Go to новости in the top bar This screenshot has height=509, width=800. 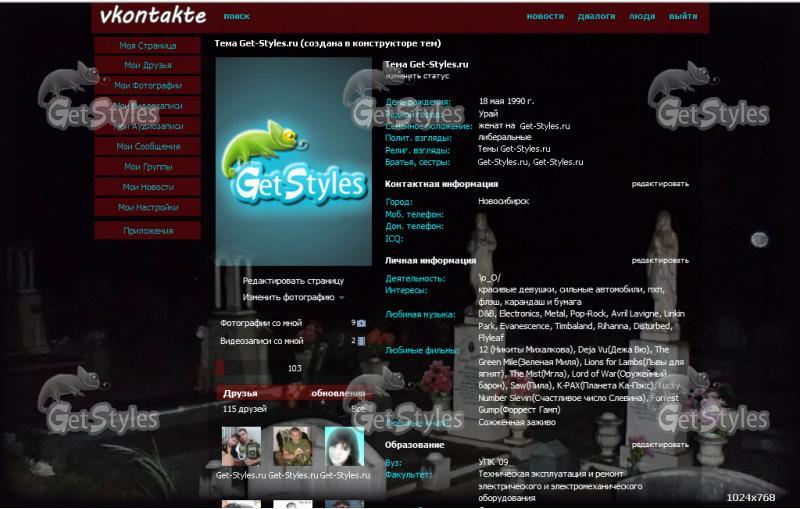click(545, 16)
